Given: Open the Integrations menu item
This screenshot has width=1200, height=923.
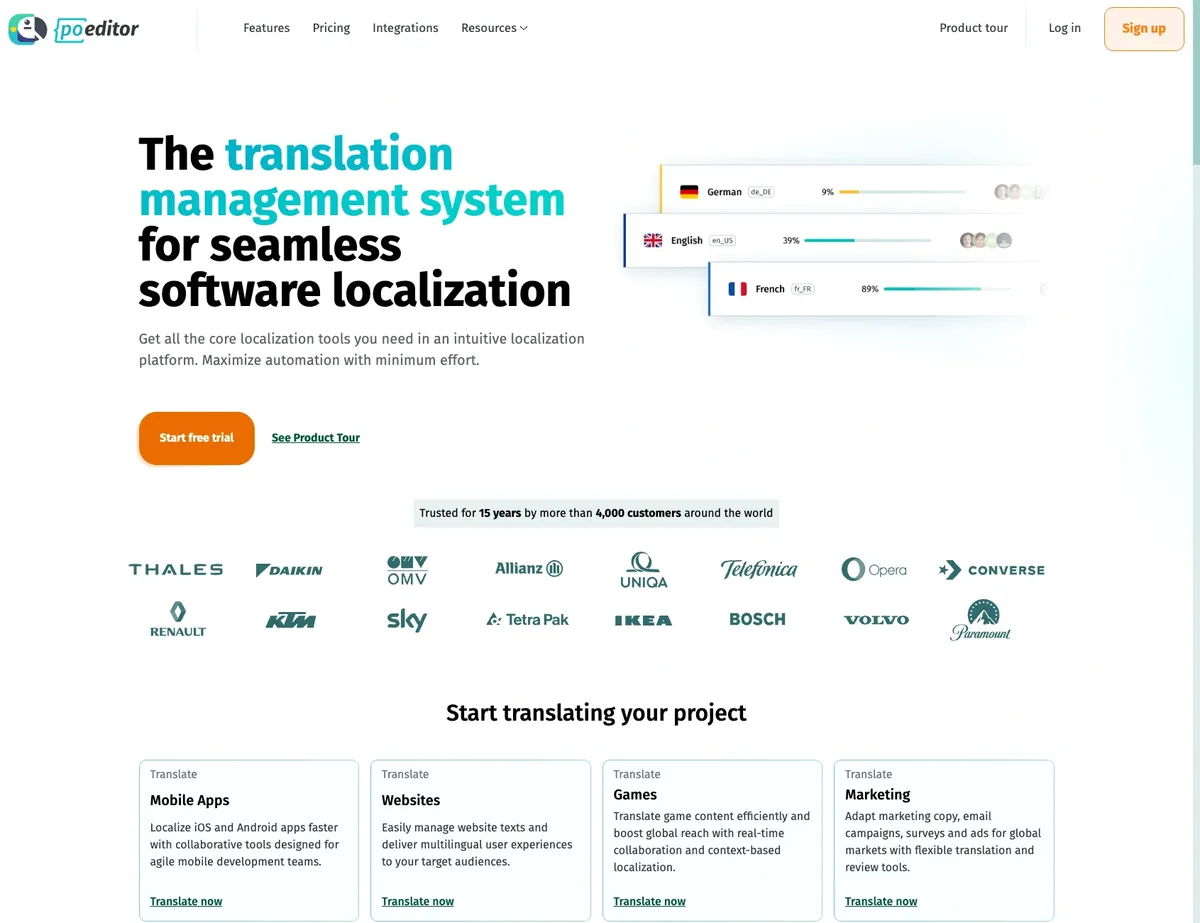Looking at the screenshot, I should (405, 28).
